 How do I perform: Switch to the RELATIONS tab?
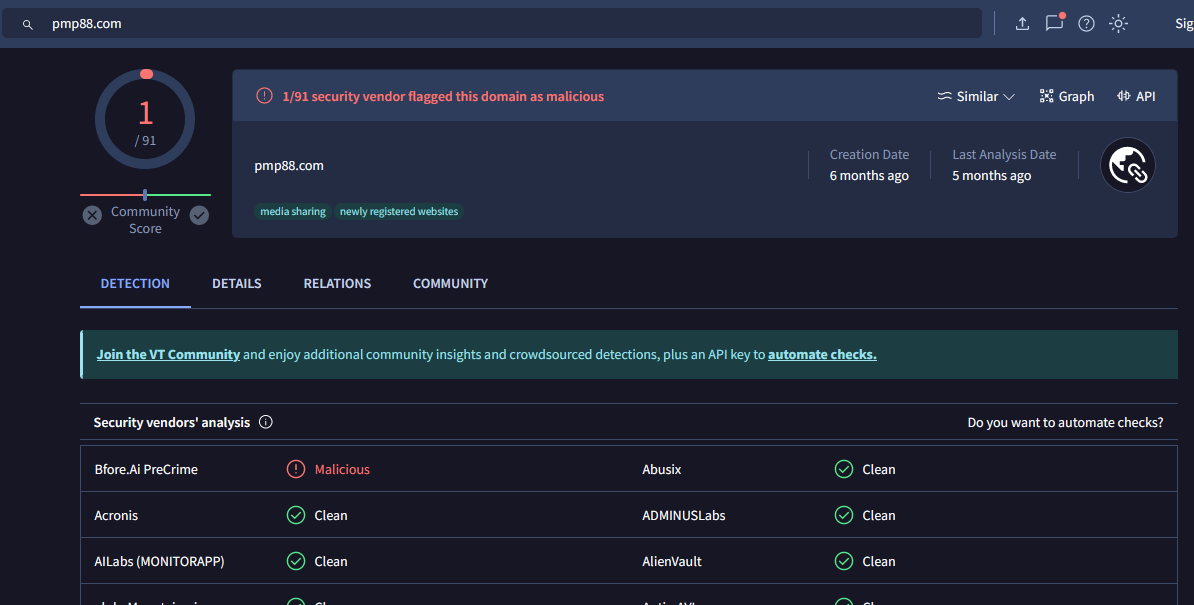[337, 283]
